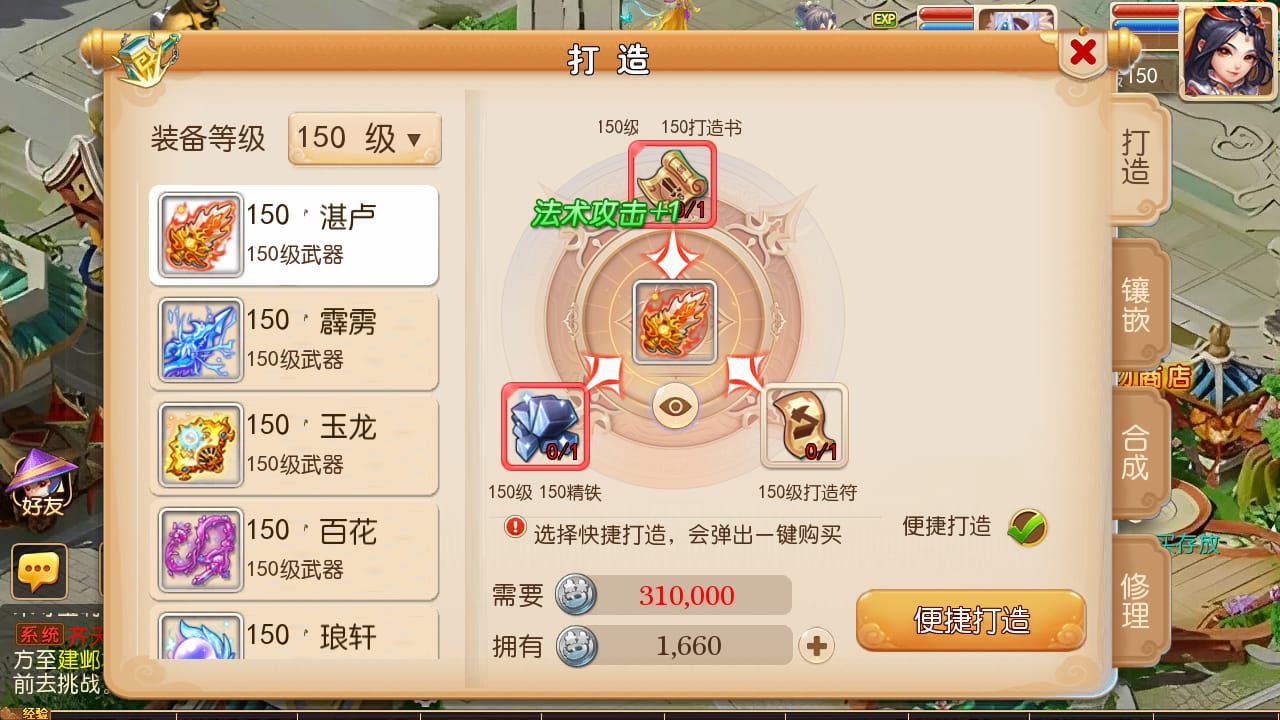Select the 150精铁 ore material slot
This screenshot has height=720, width=1280.
point(545,426)
